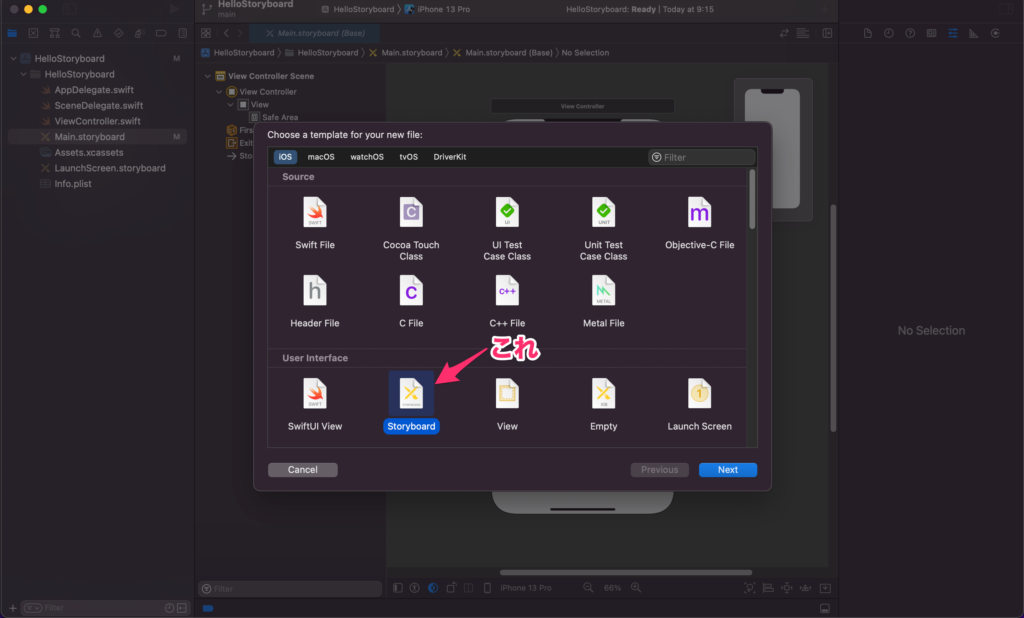Image resolution: width=1024 pixels, height=618 pixels.
Task: Select the SwiftUI View template
Action: tap(315, 394)
